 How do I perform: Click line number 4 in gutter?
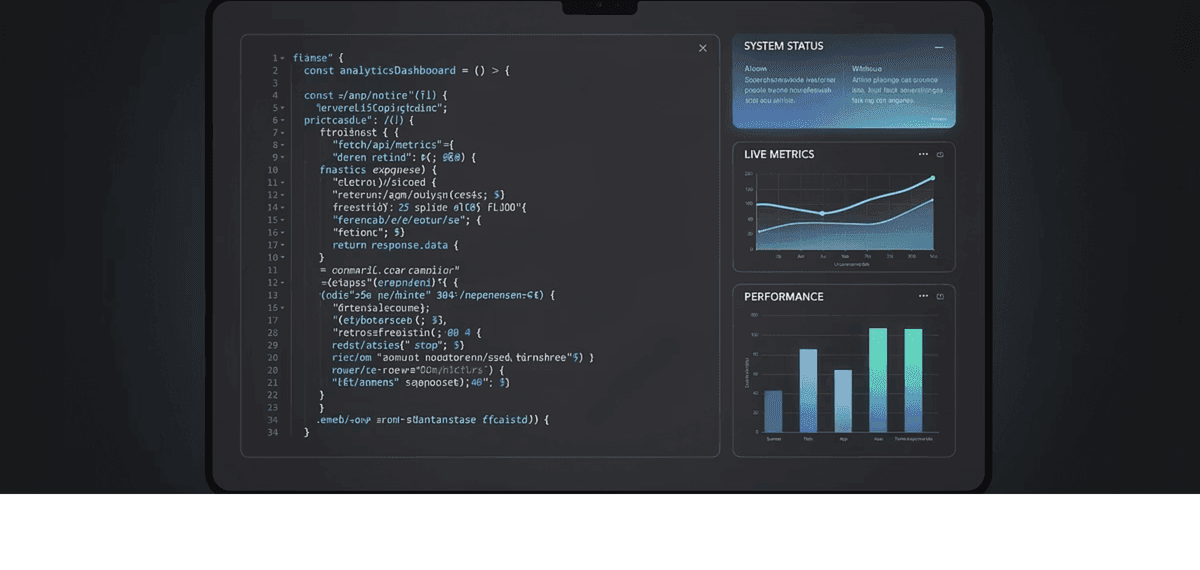[x=274, y=95]
